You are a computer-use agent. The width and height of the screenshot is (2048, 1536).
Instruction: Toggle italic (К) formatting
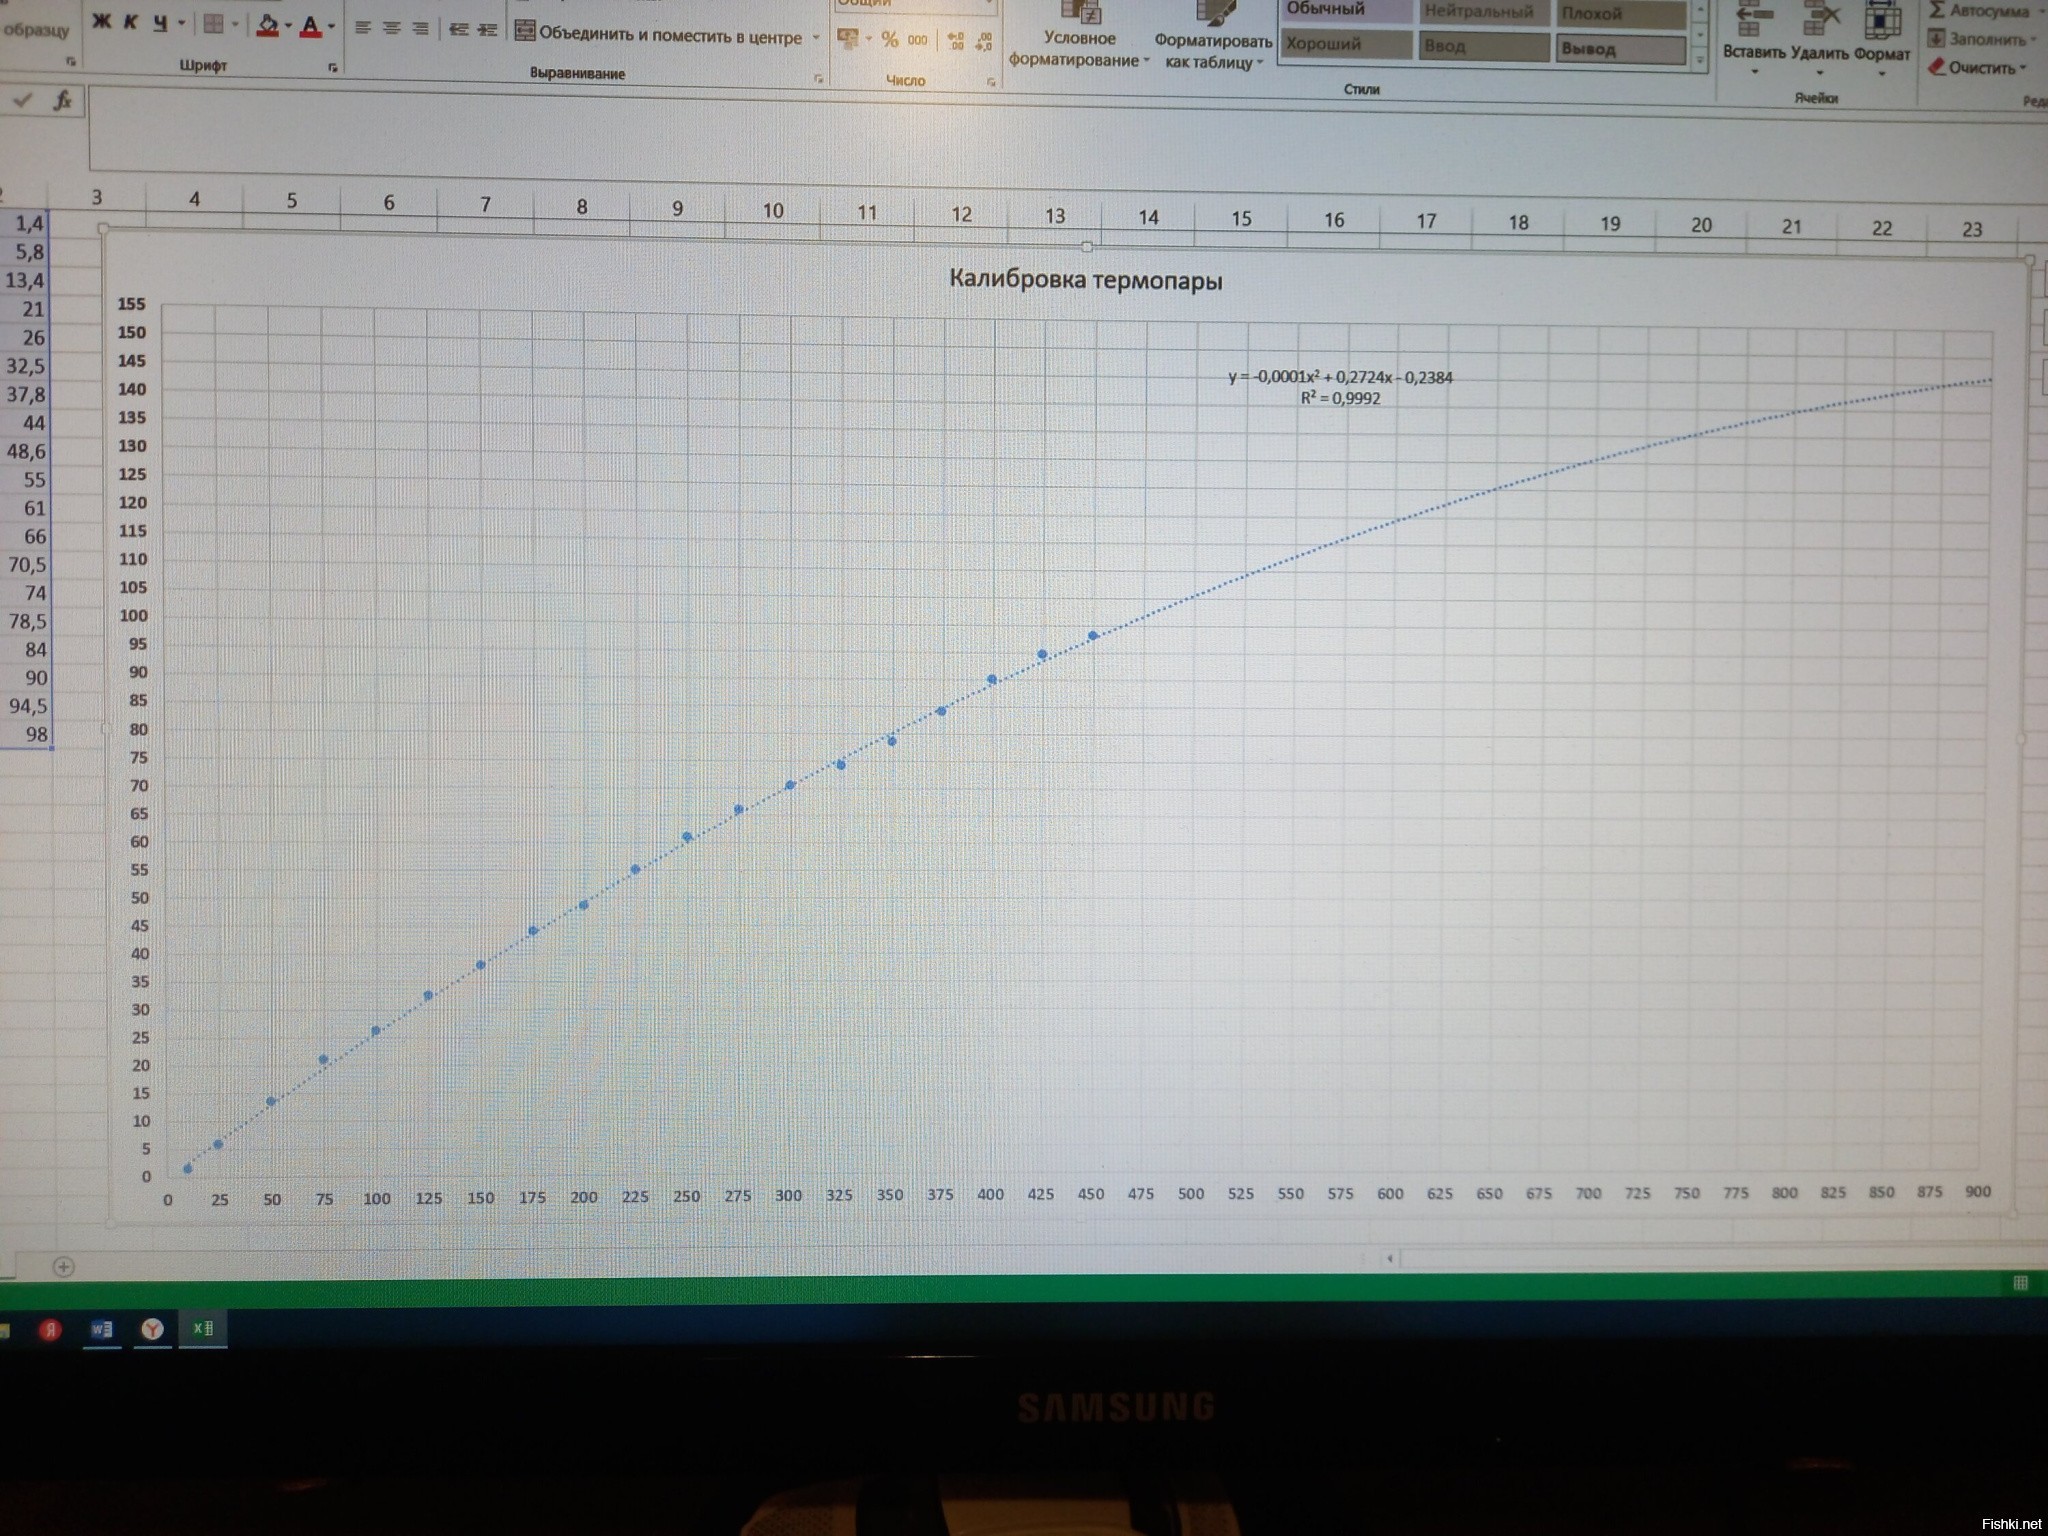click(130, 22)
